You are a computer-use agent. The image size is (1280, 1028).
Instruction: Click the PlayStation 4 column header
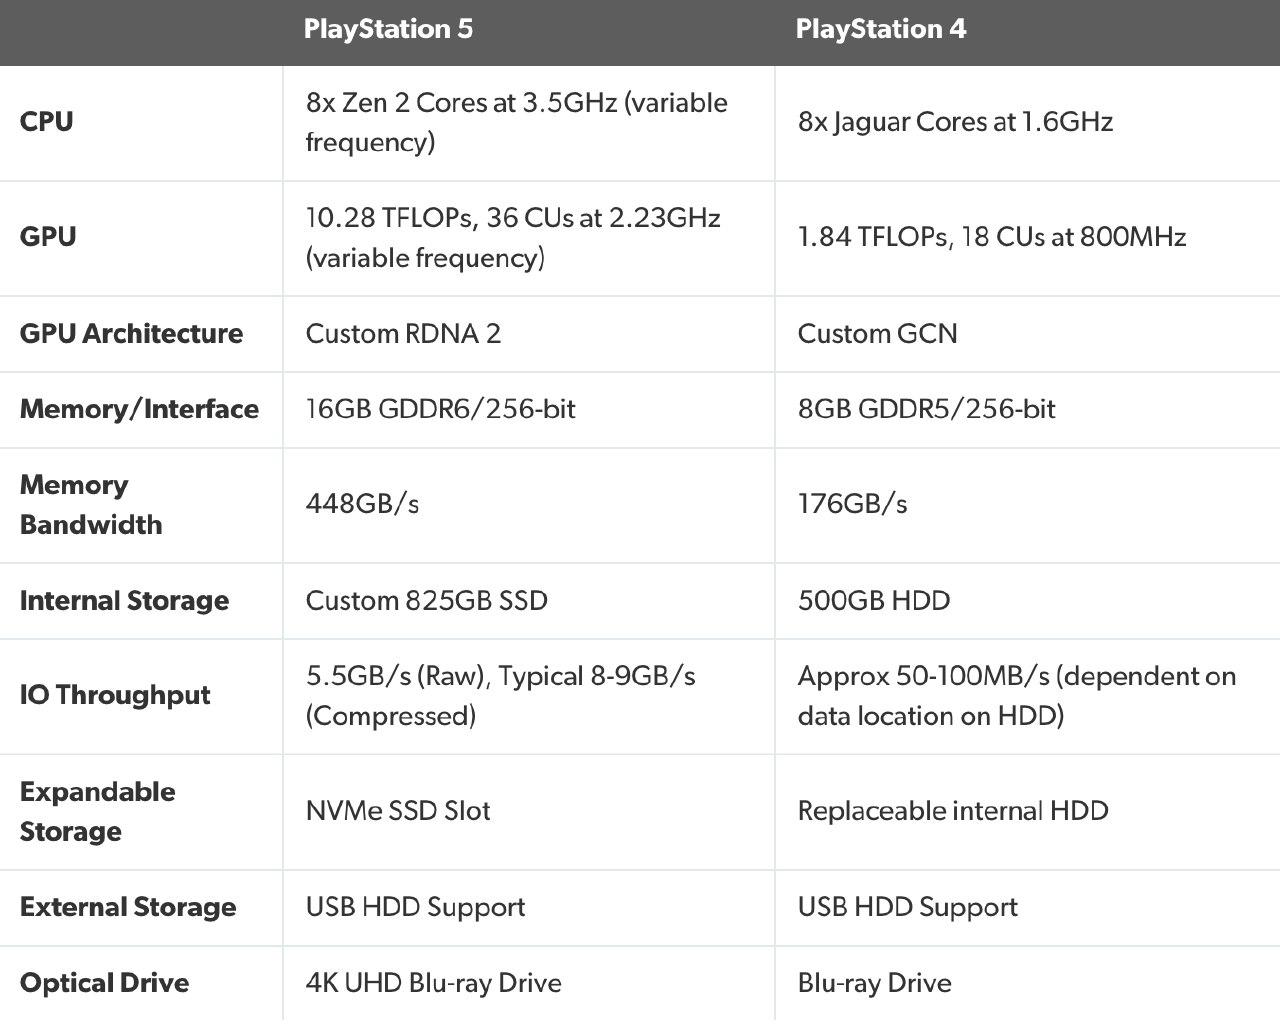[880, 29]
